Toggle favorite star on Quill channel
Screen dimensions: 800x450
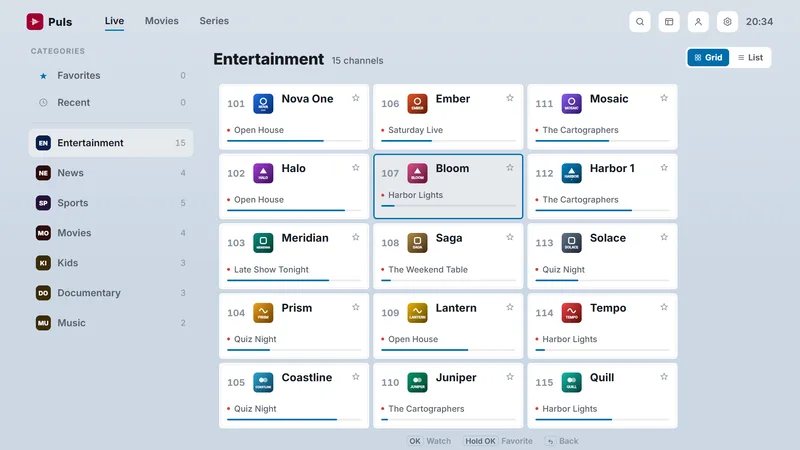[x=664, y=377]
